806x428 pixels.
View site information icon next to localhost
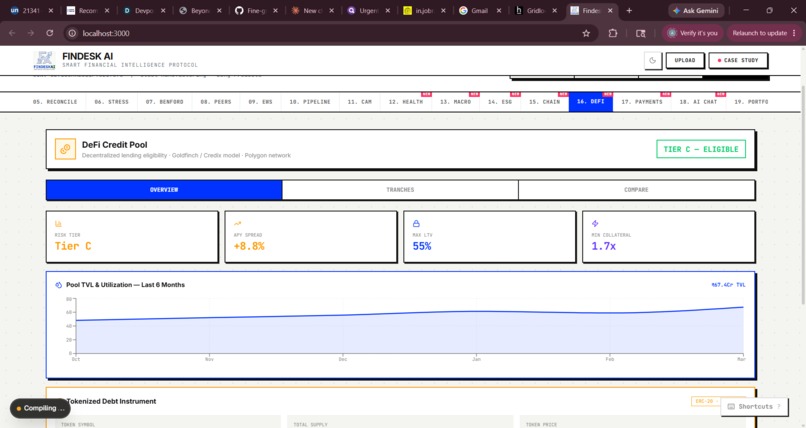(x=72, y=33)
